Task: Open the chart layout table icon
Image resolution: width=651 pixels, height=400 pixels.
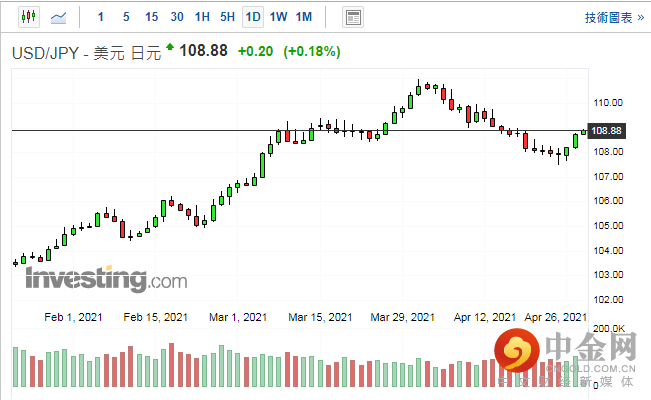Action: point(353,17)
